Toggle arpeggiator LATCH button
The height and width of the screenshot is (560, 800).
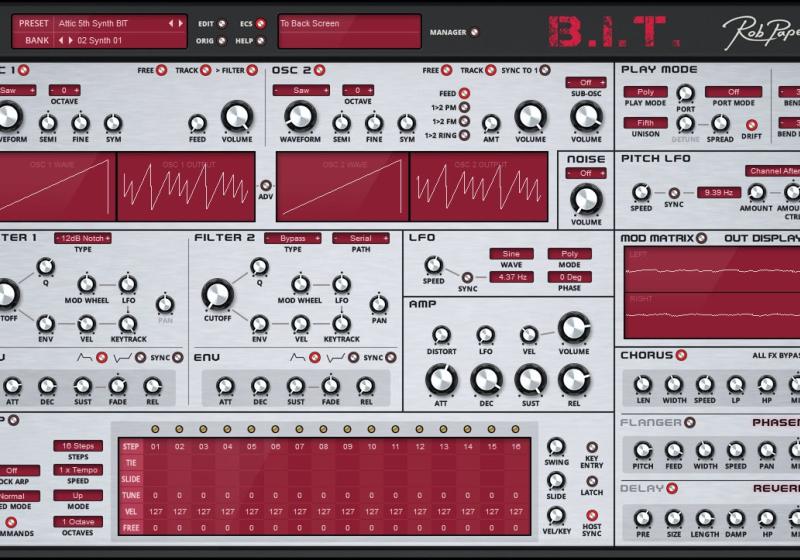[592, 481]
